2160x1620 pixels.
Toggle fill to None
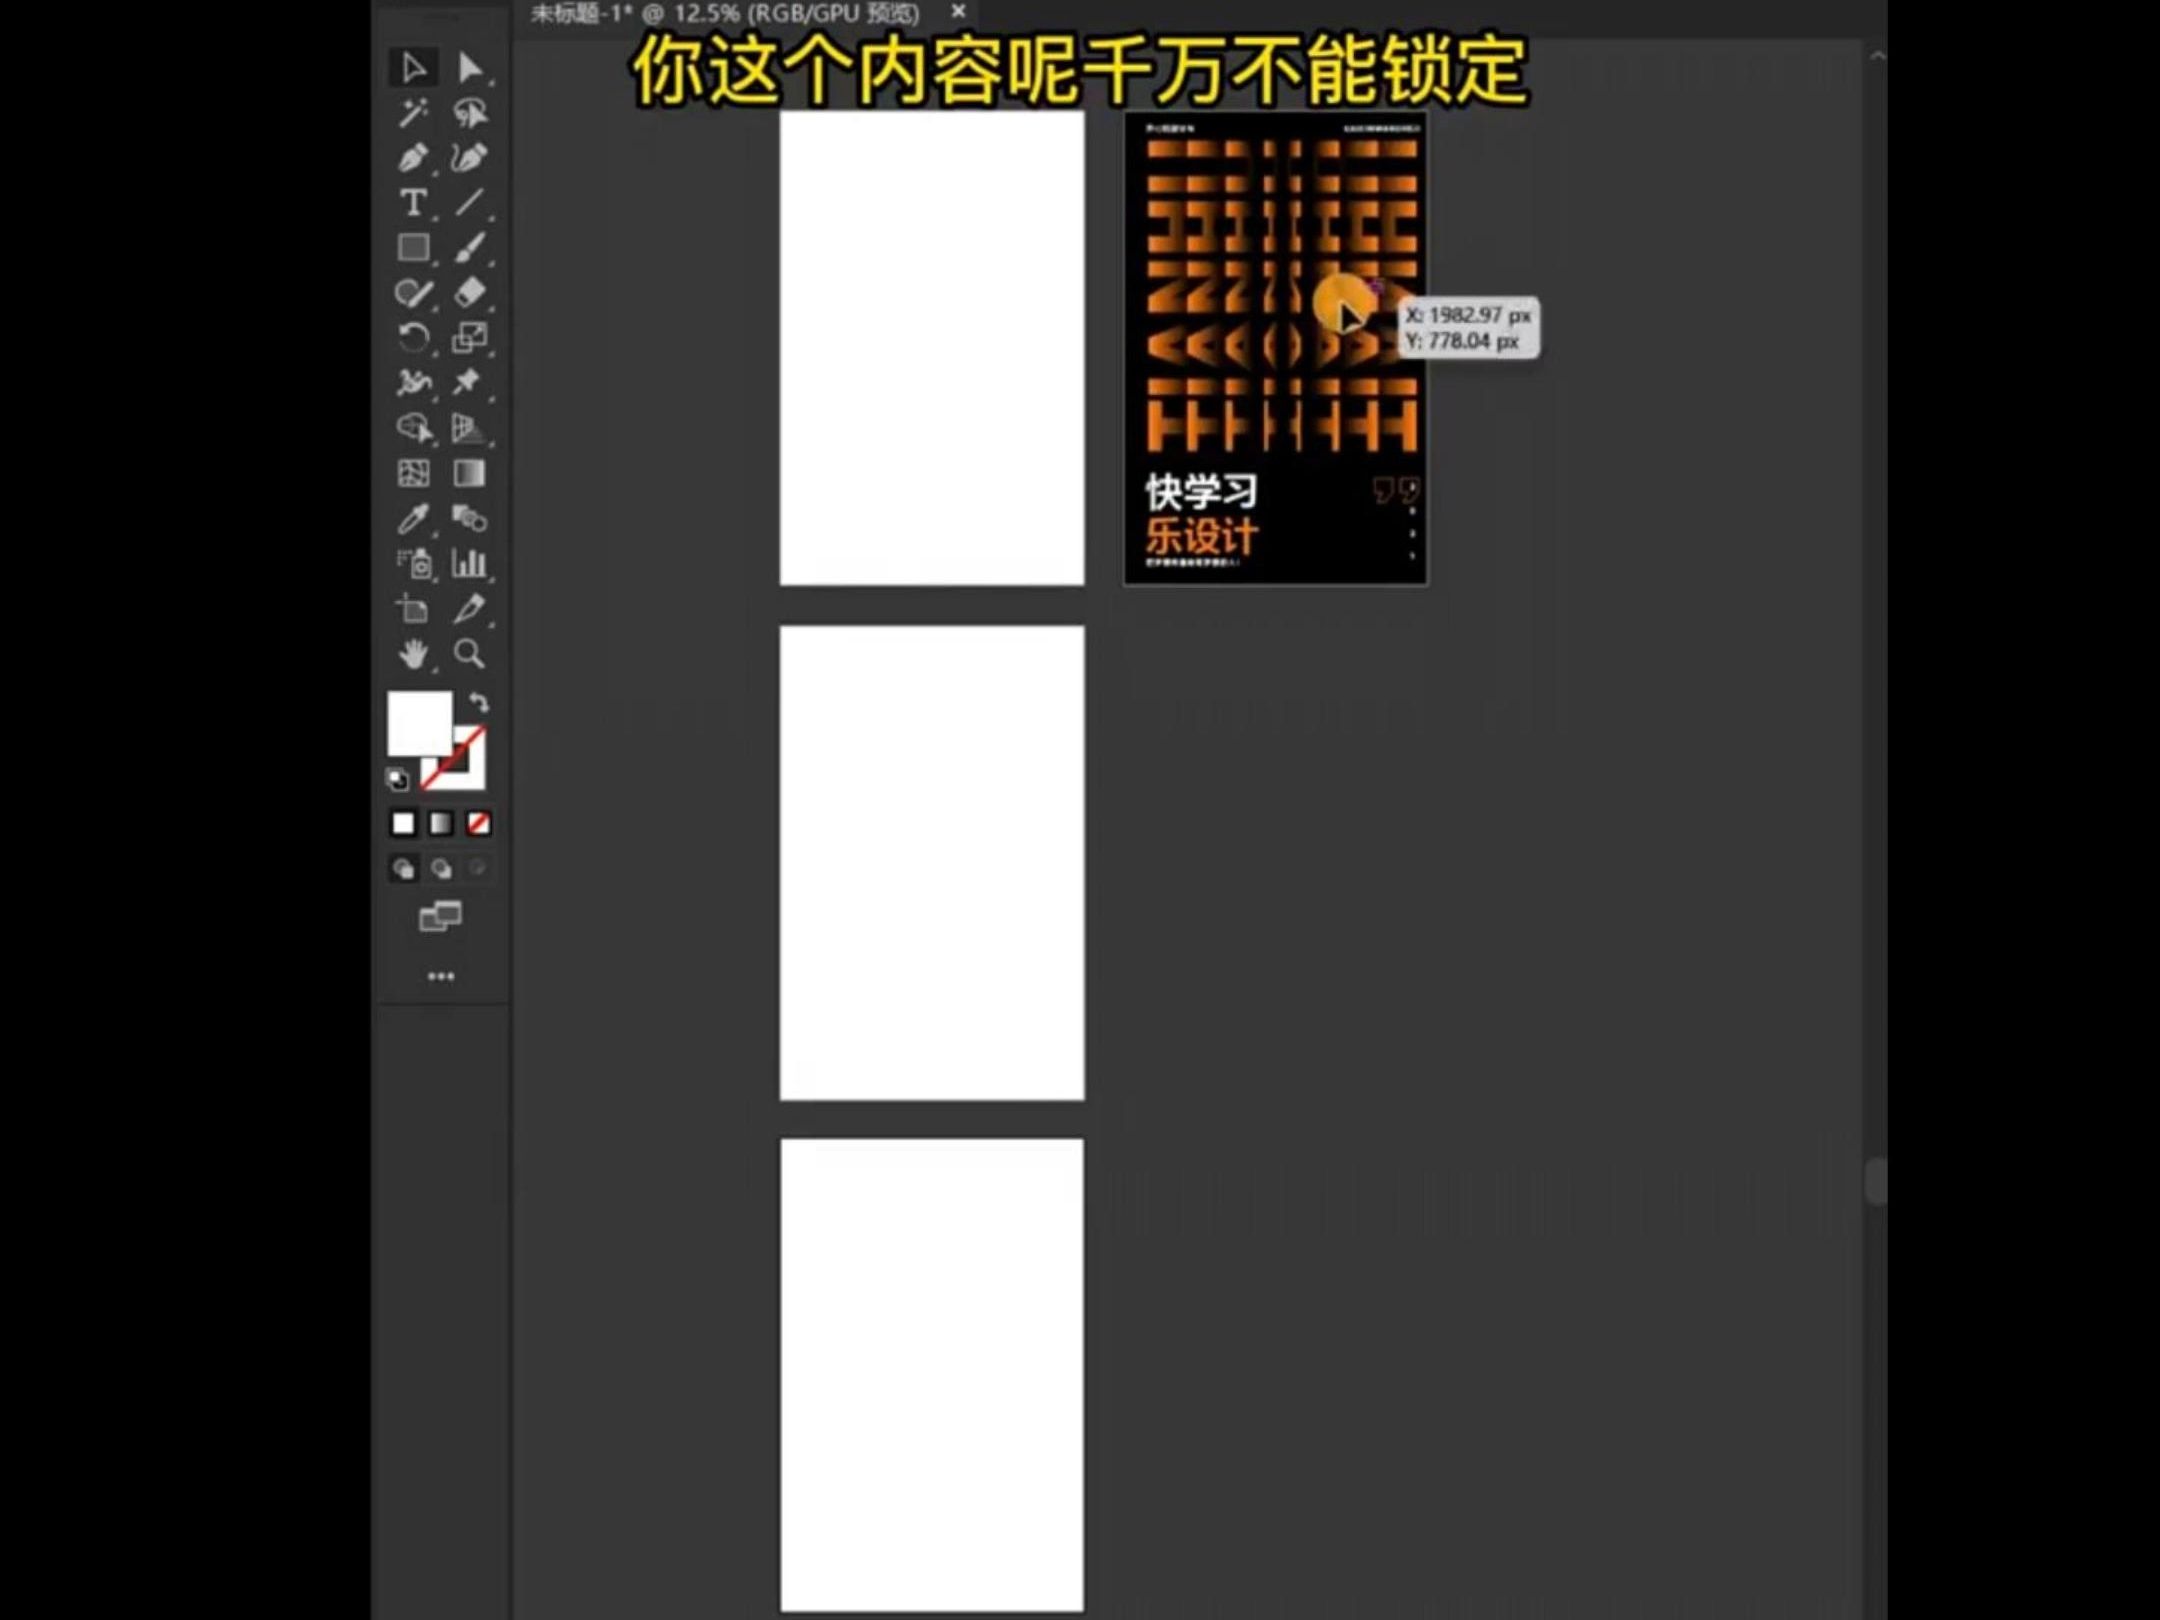(478, 820)
